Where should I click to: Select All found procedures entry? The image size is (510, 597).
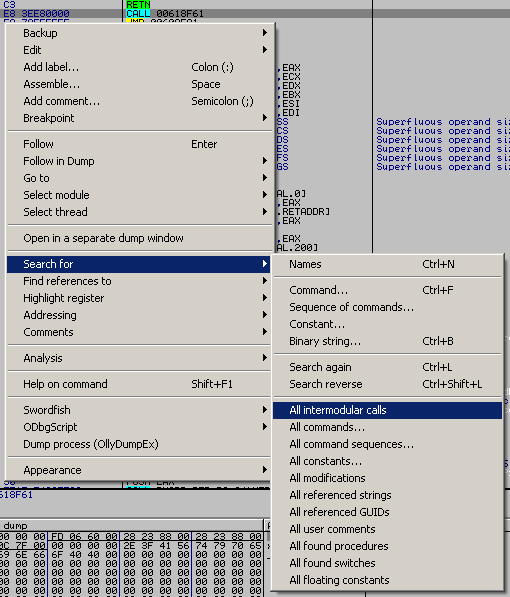[x=387, y=546]
